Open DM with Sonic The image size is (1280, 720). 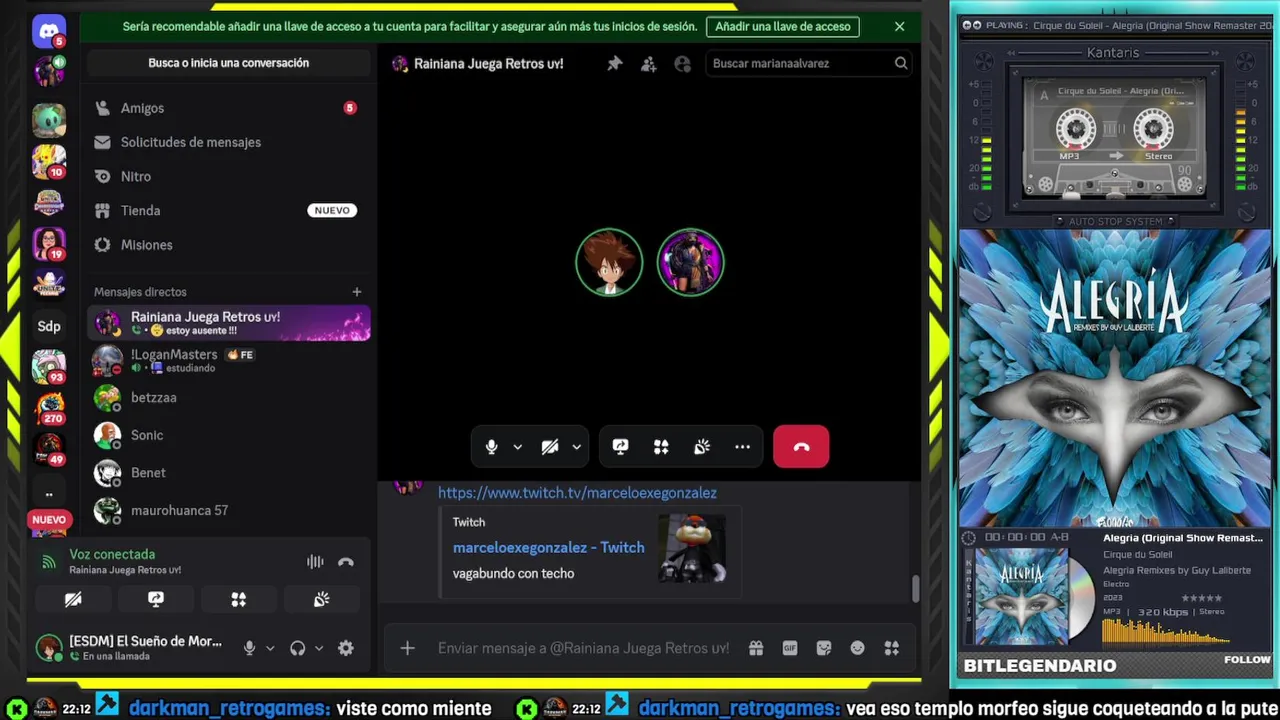click(x=228, y=435)
